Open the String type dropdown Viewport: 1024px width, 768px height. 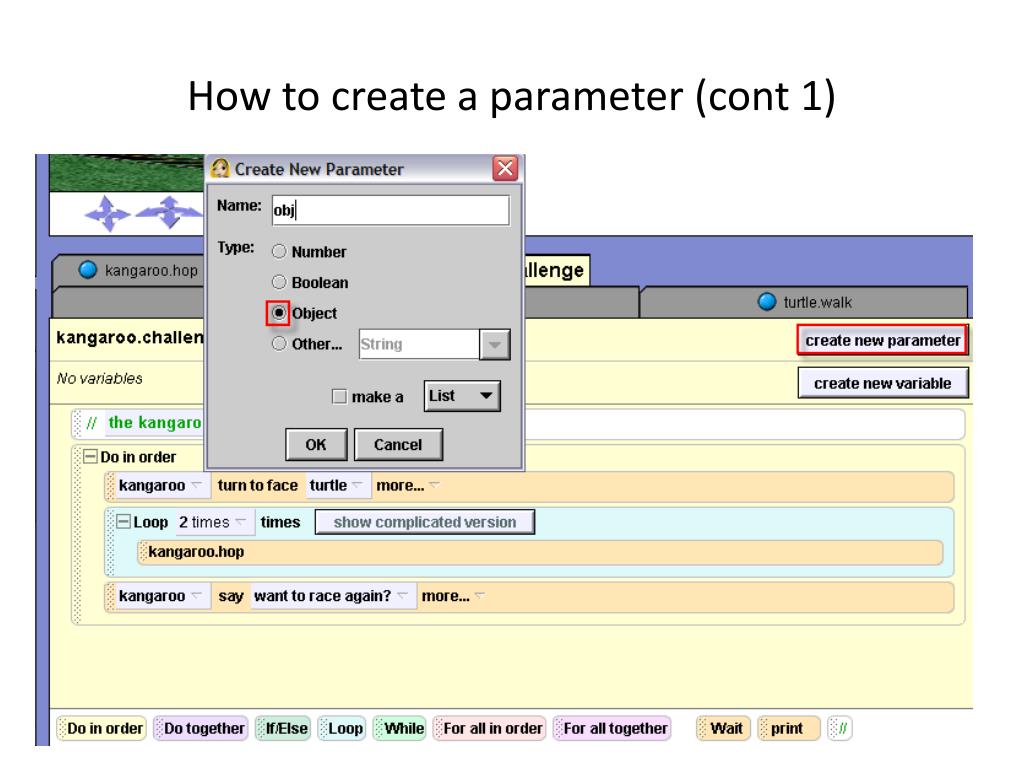click(x=494, y=344)
